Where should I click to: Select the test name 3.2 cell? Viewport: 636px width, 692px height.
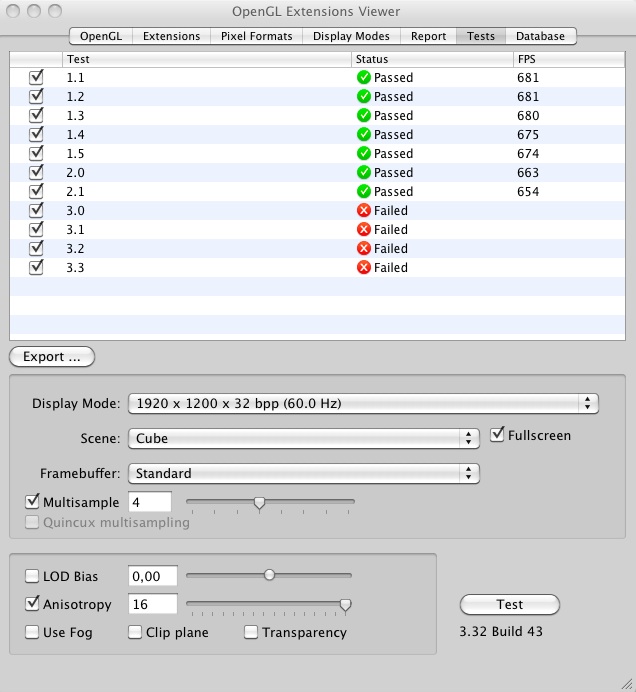(x=75, y=248)
